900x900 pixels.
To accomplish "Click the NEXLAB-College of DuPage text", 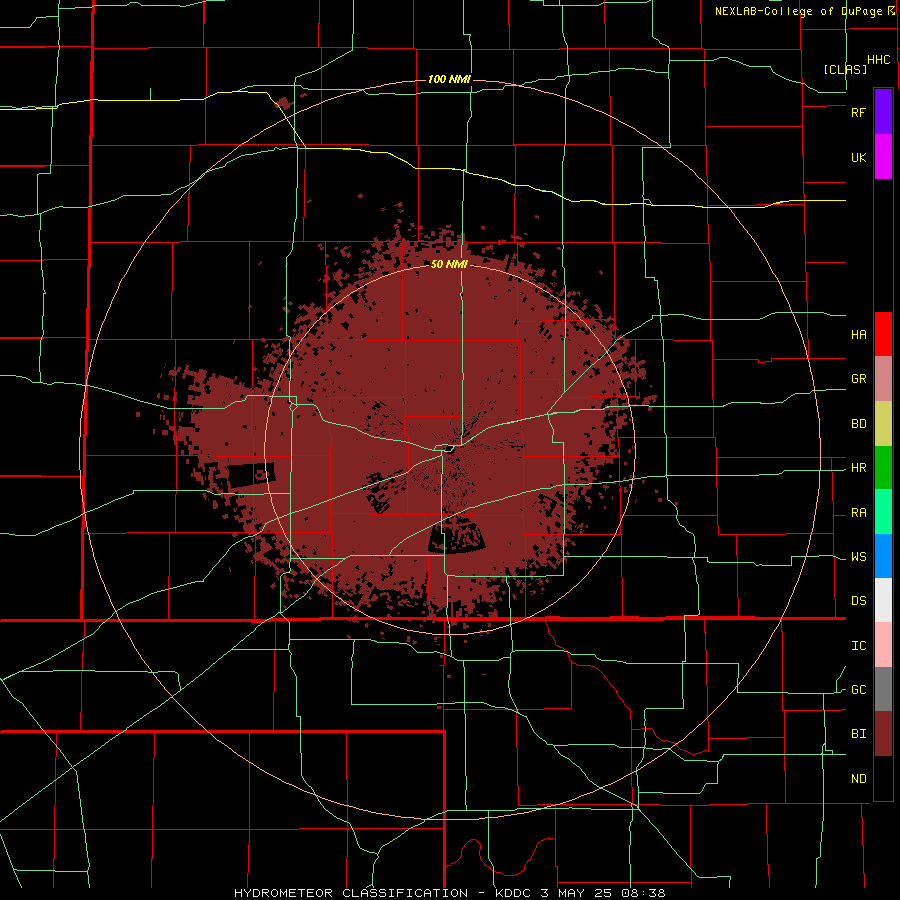I will click(x=800, y=11).
